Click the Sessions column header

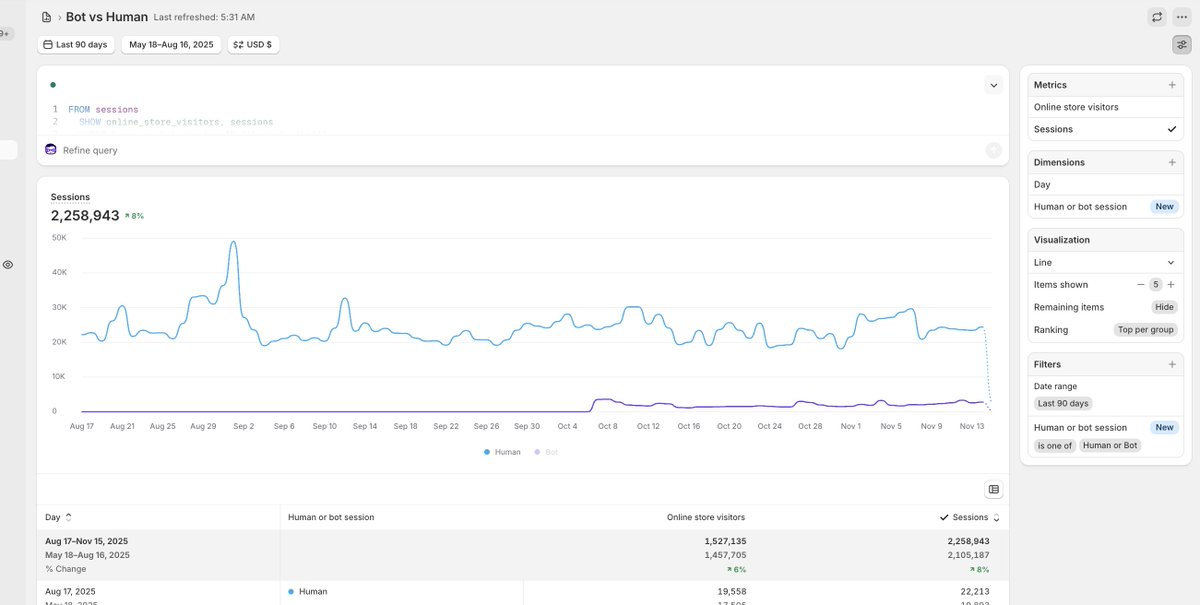pos(970,517)
